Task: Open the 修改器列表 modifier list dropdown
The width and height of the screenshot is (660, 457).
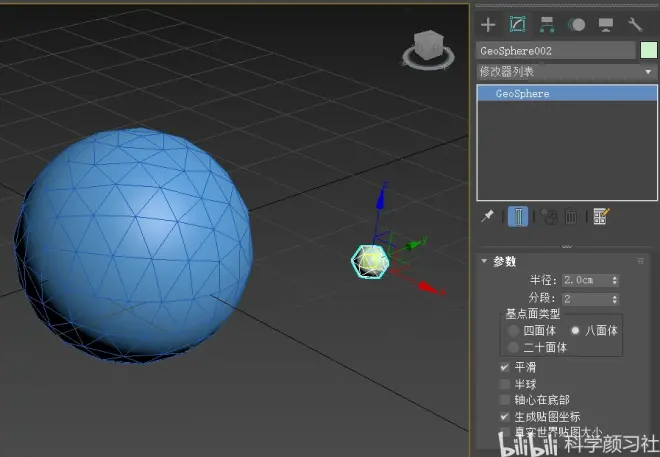Action: pyautogui.click(x=567, y=72)
